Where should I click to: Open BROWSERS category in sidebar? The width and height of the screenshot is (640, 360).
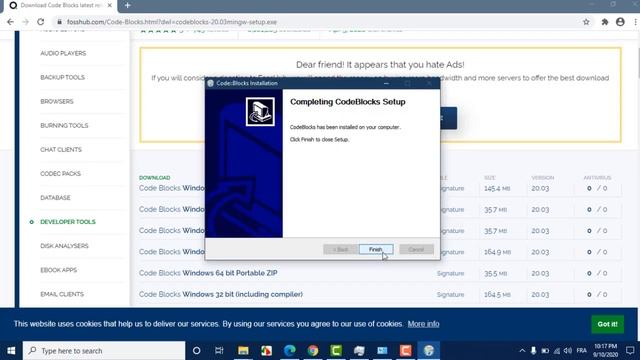coord(57,102)
